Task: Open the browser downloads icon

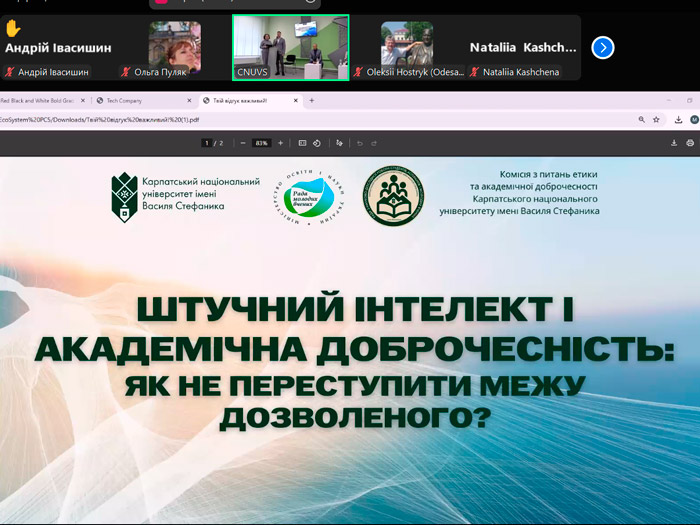Action: point(677,119)
